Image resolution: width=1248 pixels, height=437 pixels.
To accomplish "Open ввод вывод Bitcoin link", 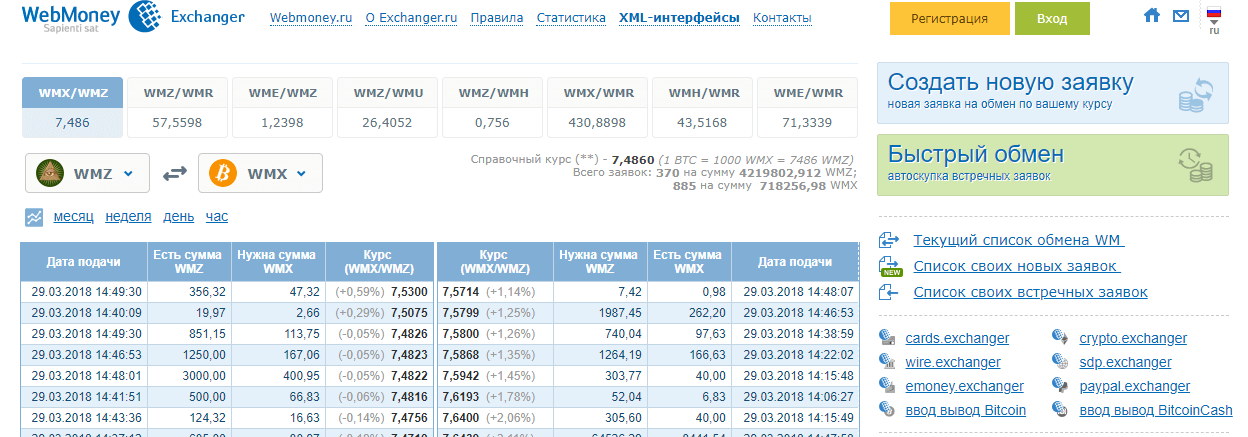I will (x=965, y=410).
